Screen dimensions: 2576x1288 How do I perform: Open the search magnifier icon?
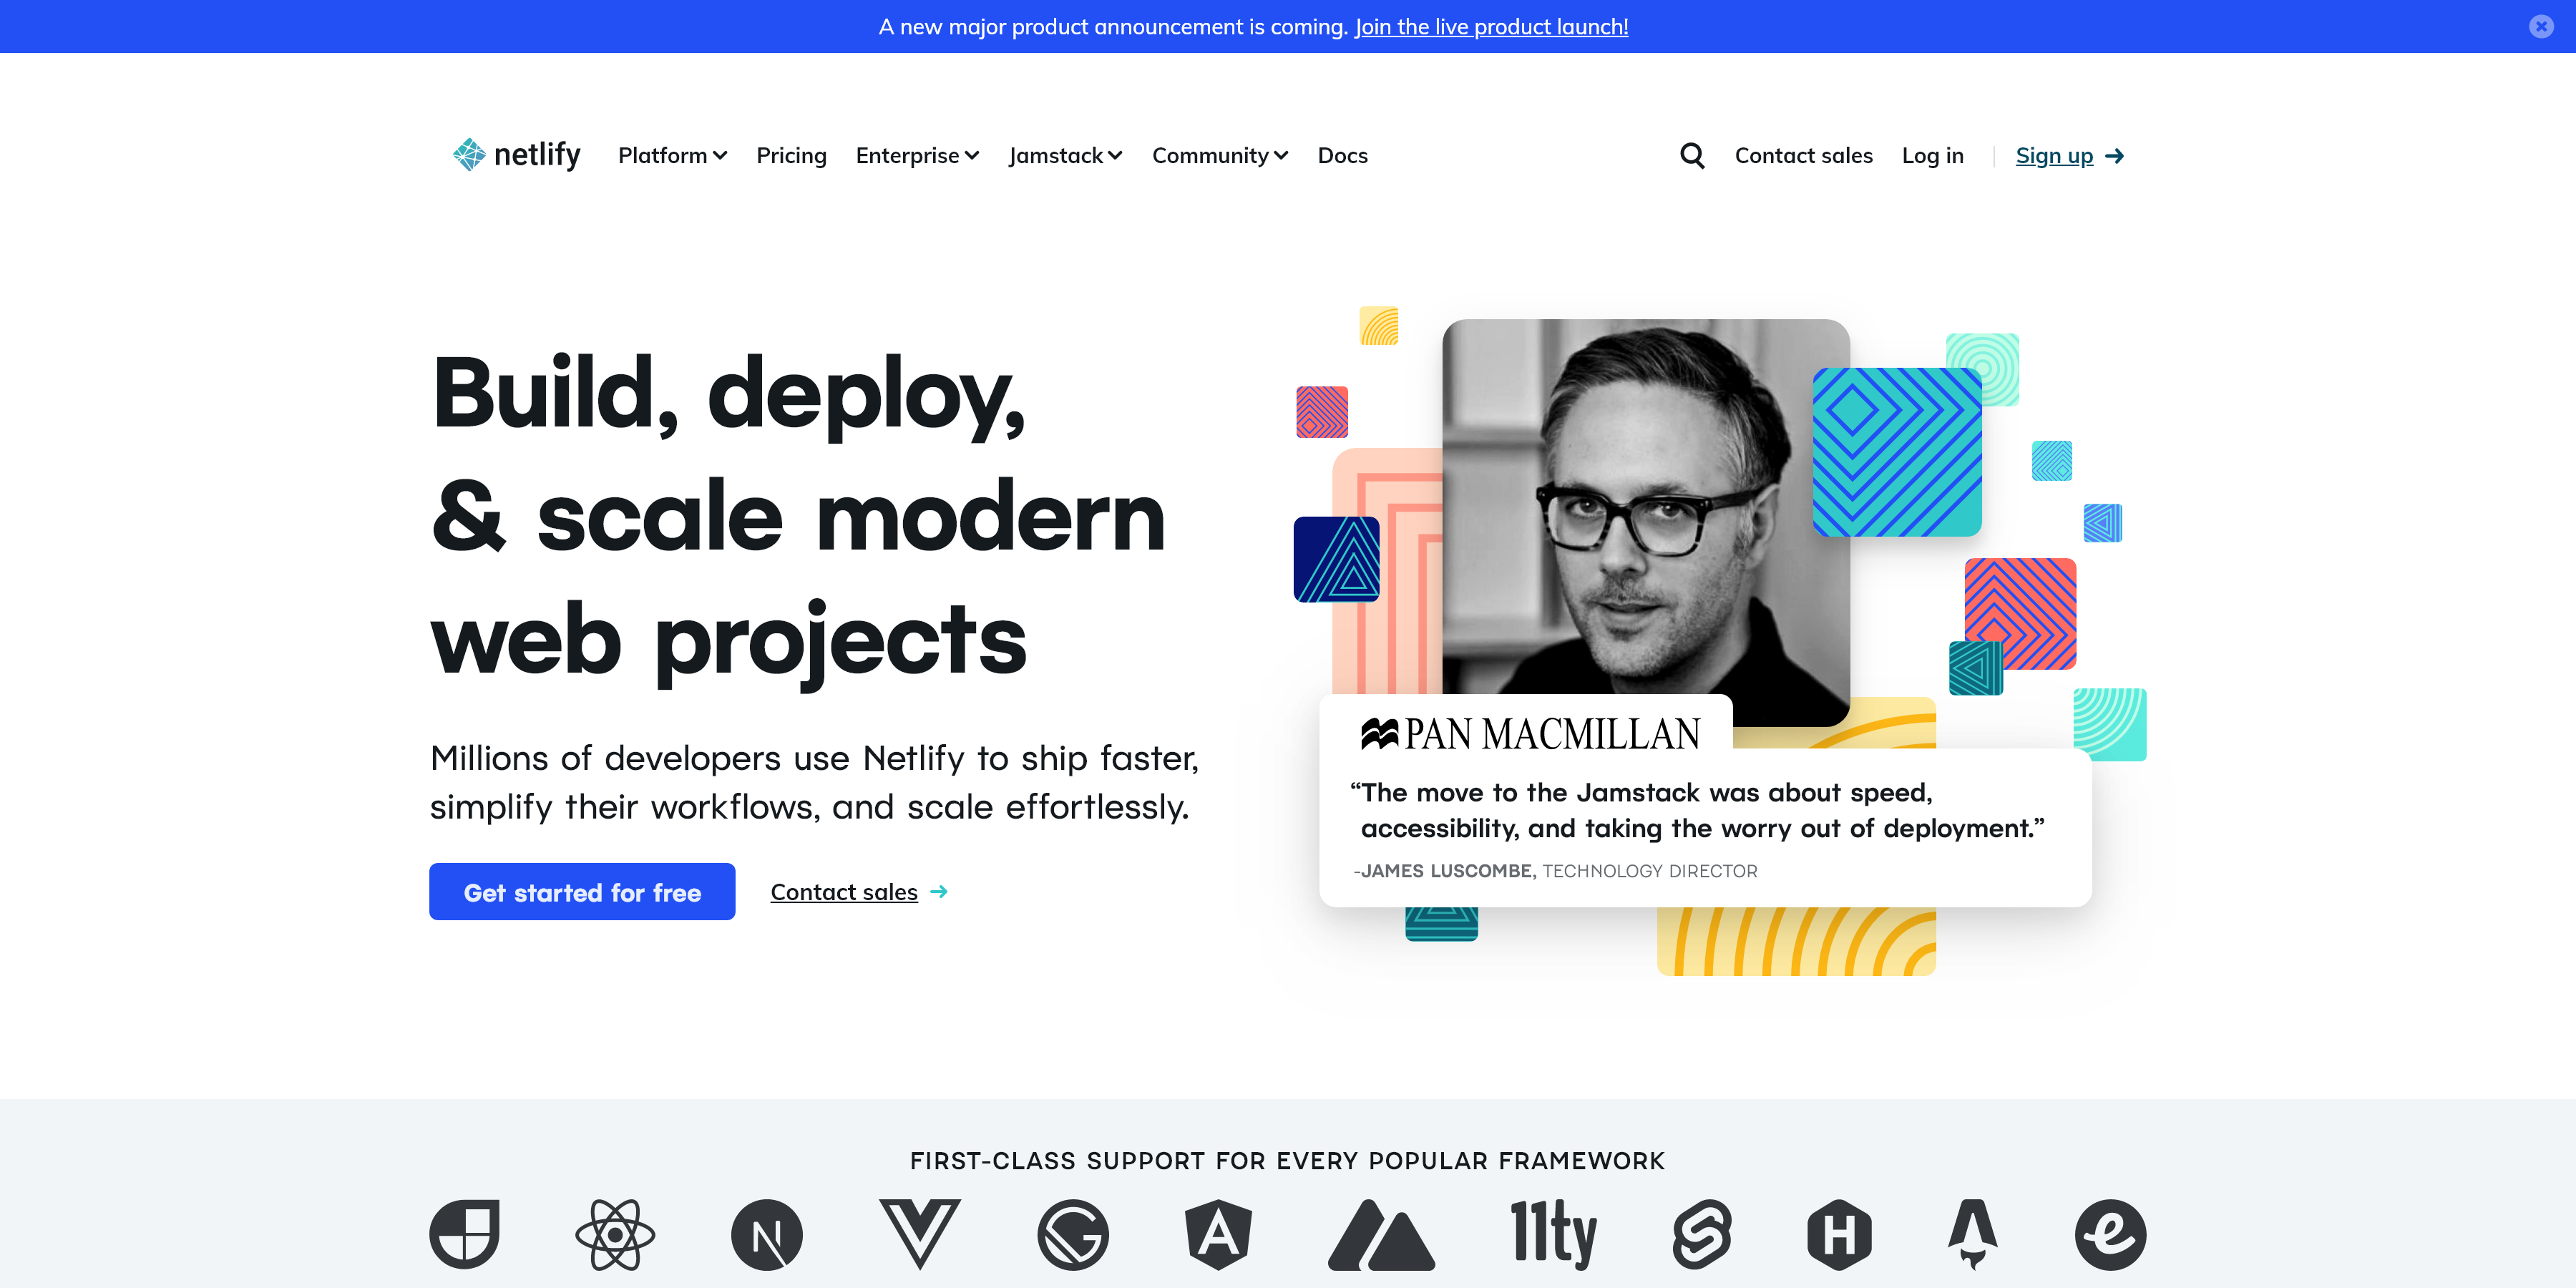1692,155
